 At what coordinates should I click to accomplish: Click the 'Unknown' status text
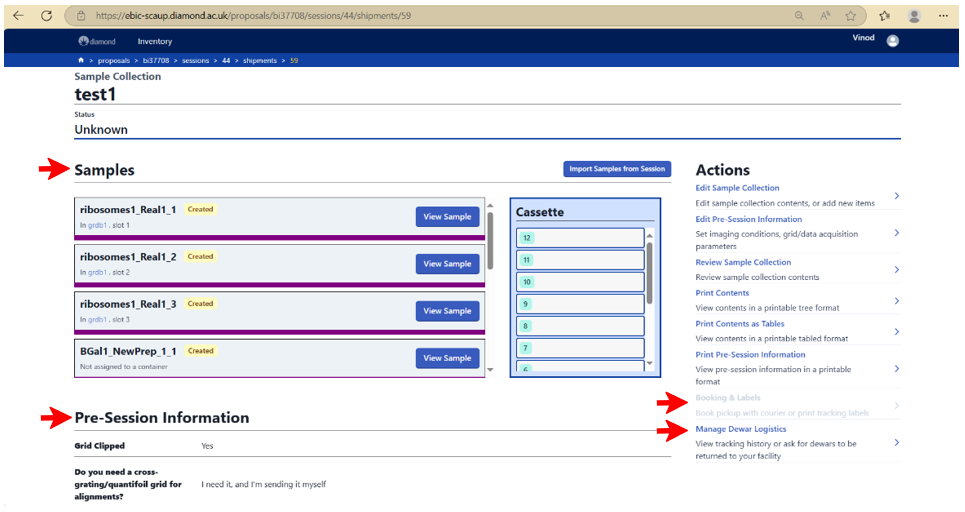point(101,130)
